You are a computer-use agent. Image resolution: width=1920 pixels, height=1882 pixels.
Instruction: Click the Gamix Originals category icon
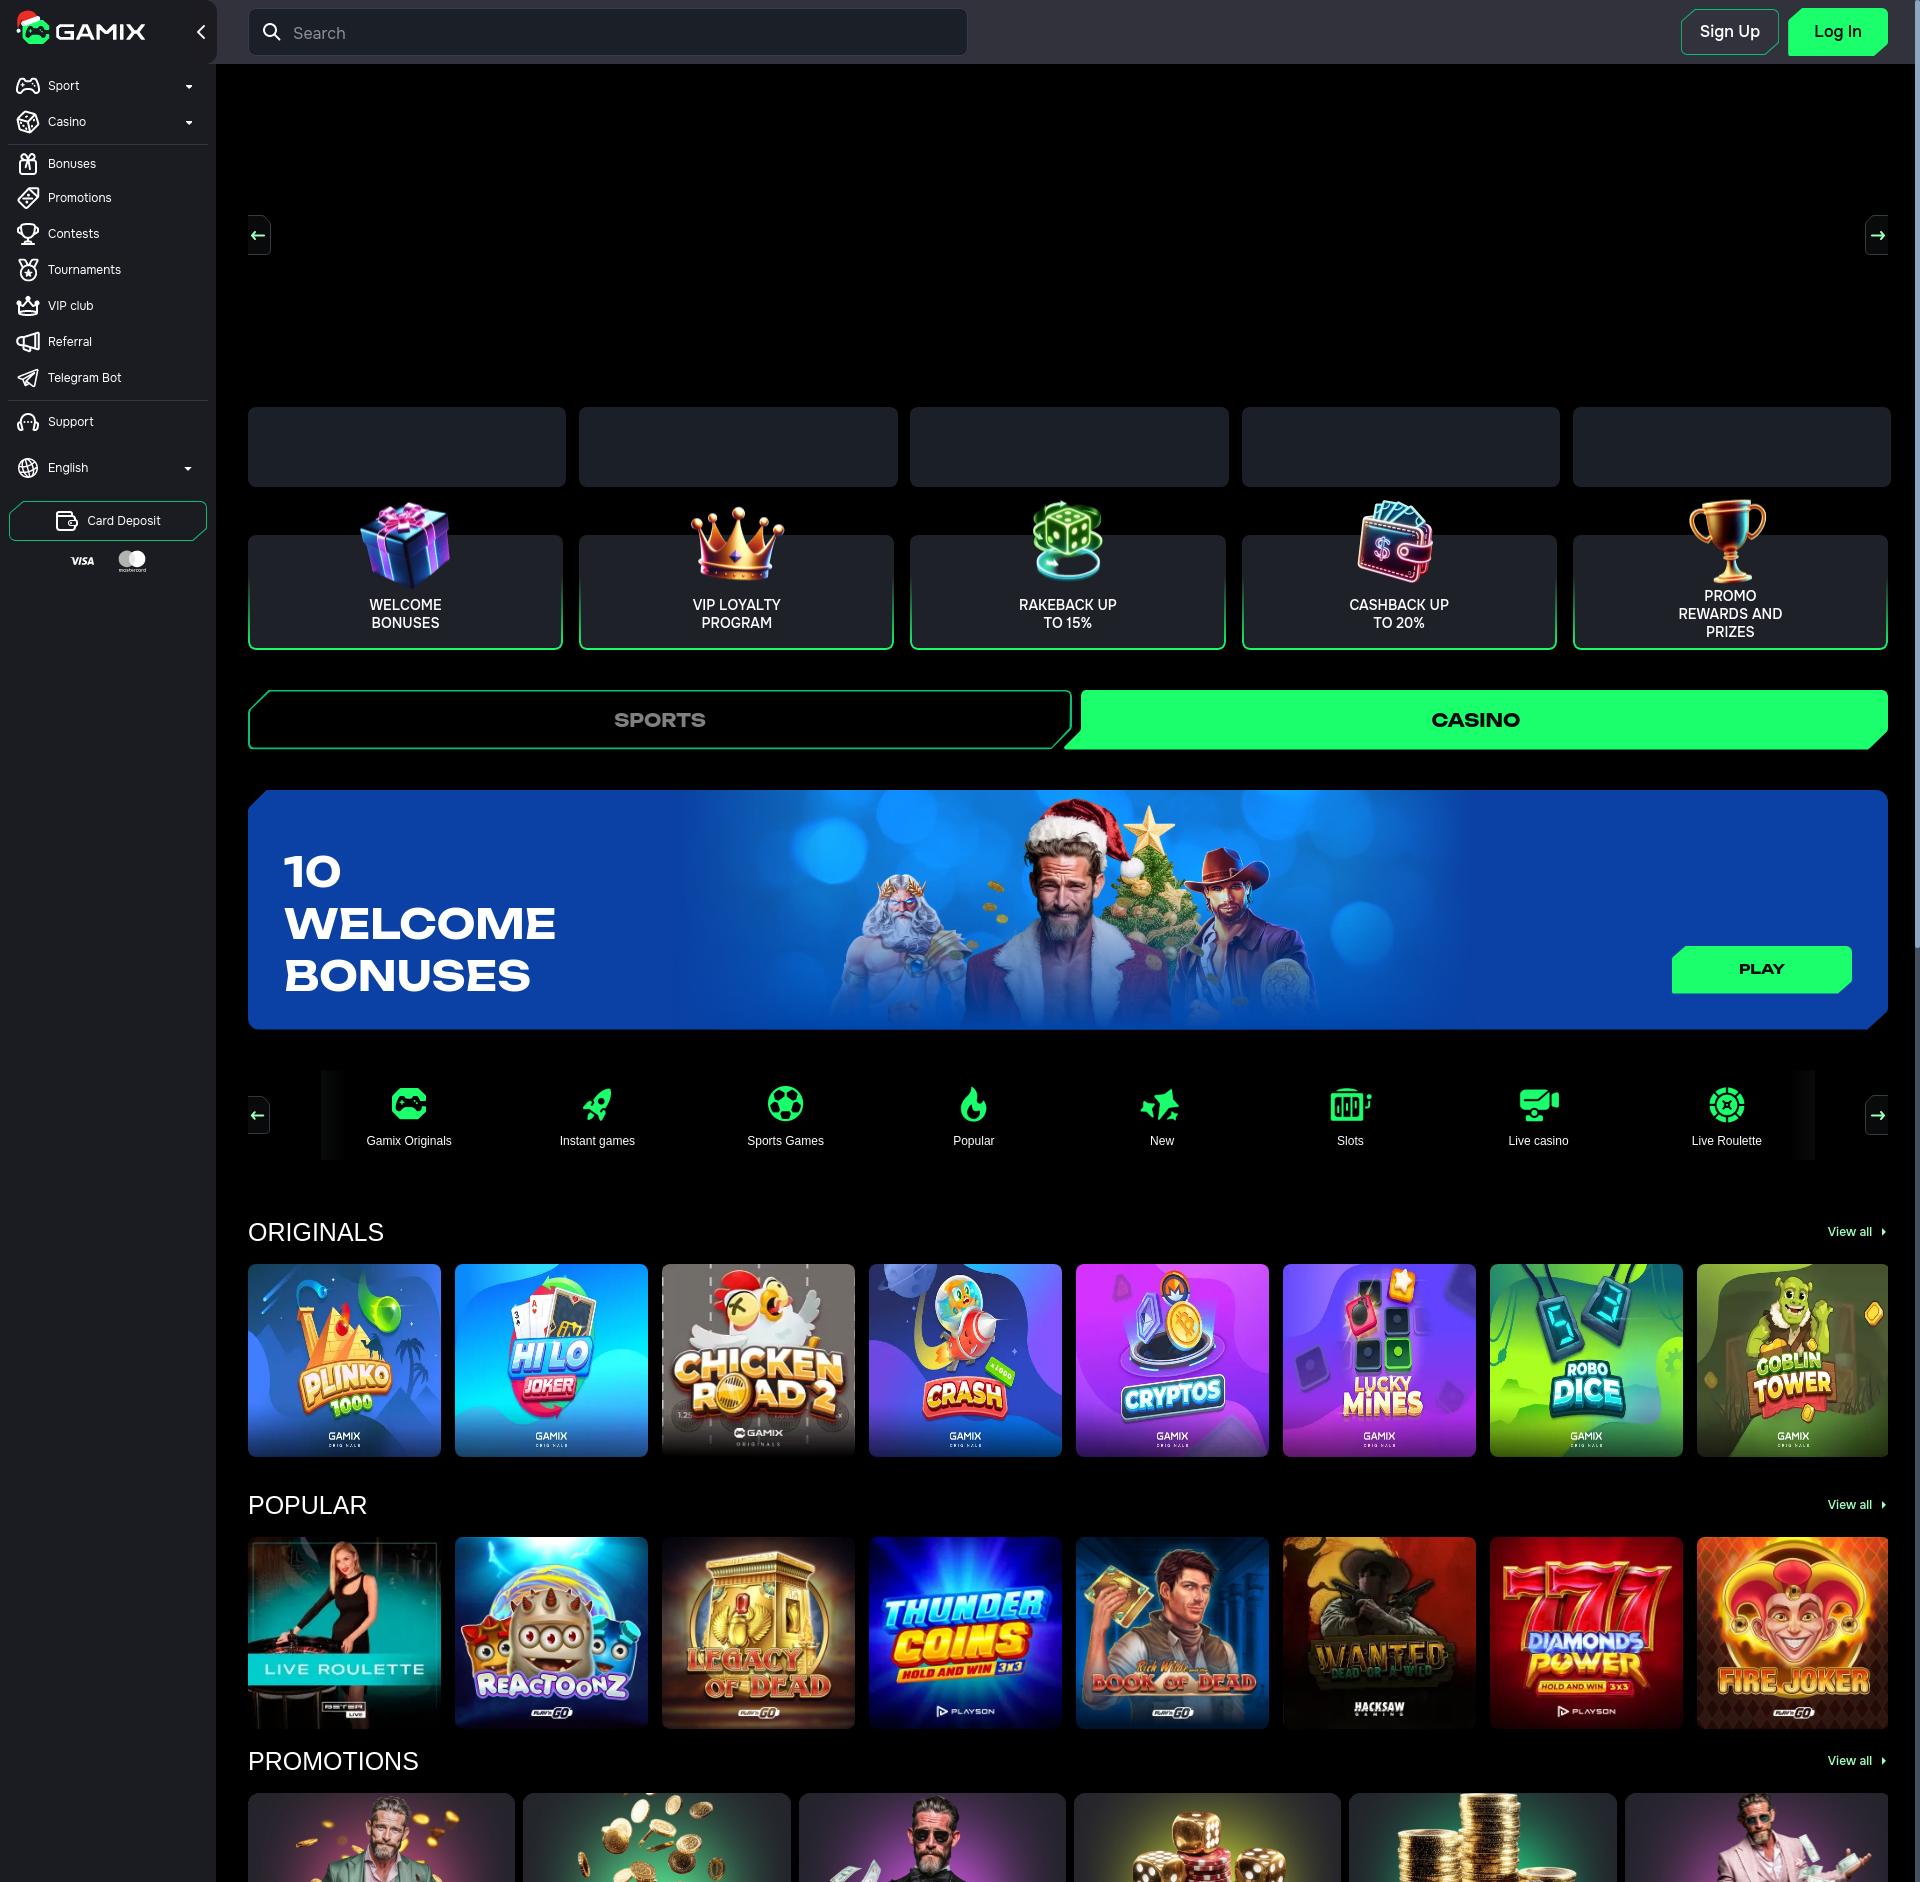pos(408,1104)
